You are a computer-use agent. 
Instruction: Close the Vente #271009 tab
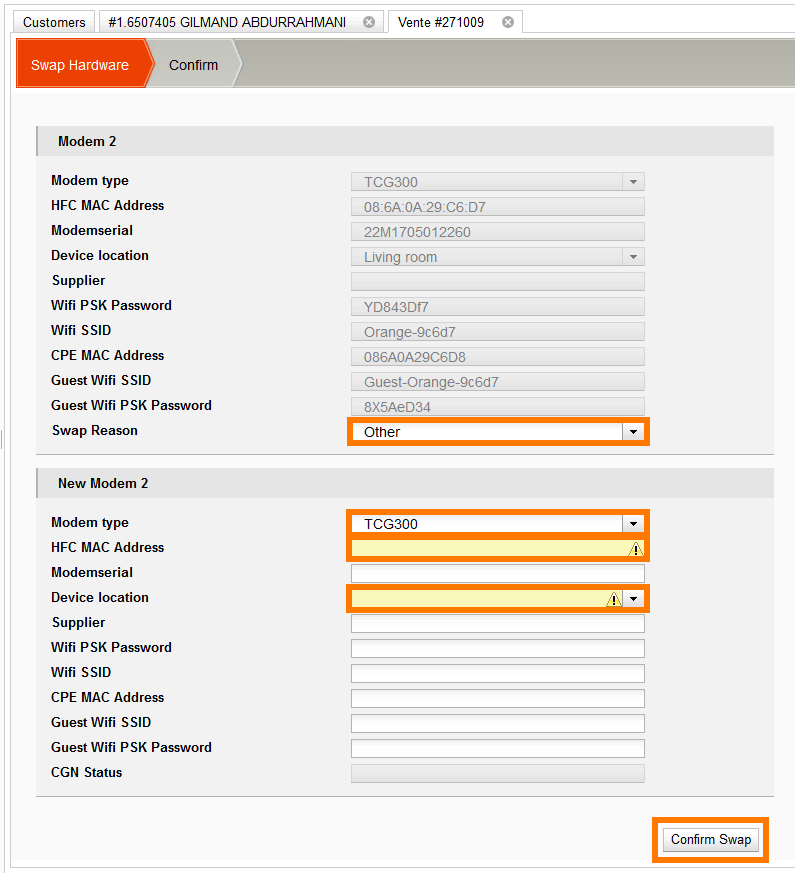(508, 22)
